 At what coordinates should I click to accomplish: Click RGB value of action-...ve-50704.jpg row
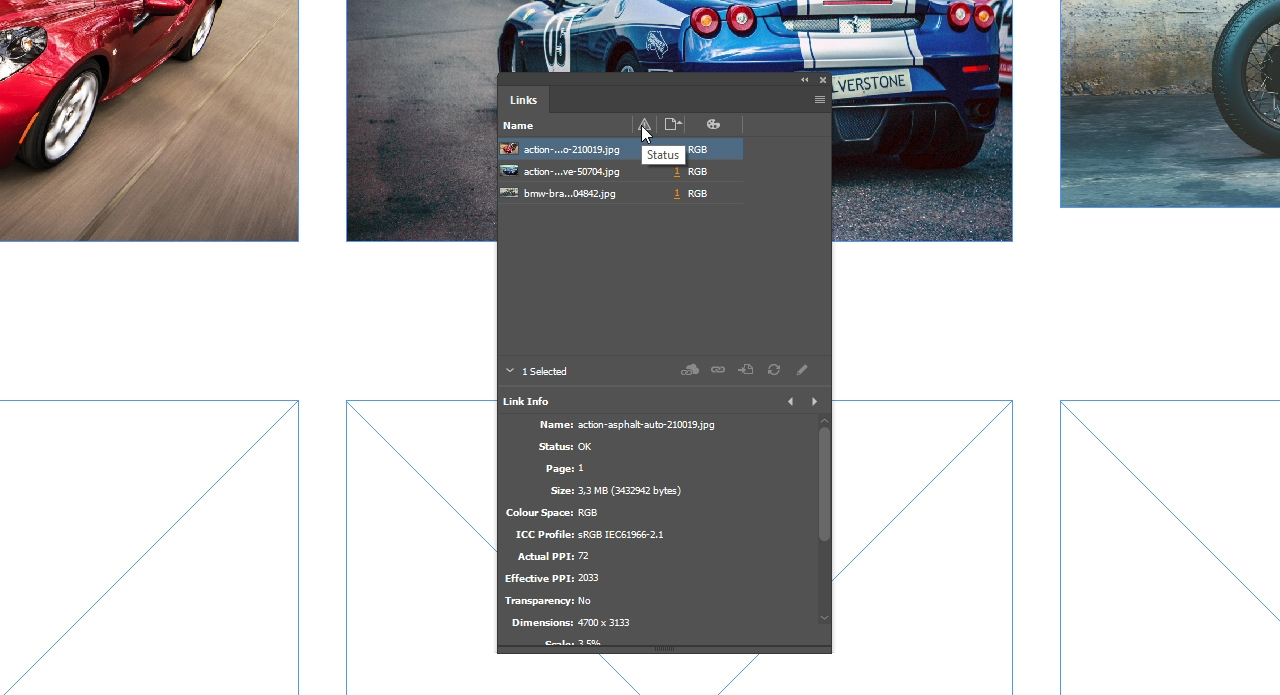pyautogui.click(x=697, y=171)
